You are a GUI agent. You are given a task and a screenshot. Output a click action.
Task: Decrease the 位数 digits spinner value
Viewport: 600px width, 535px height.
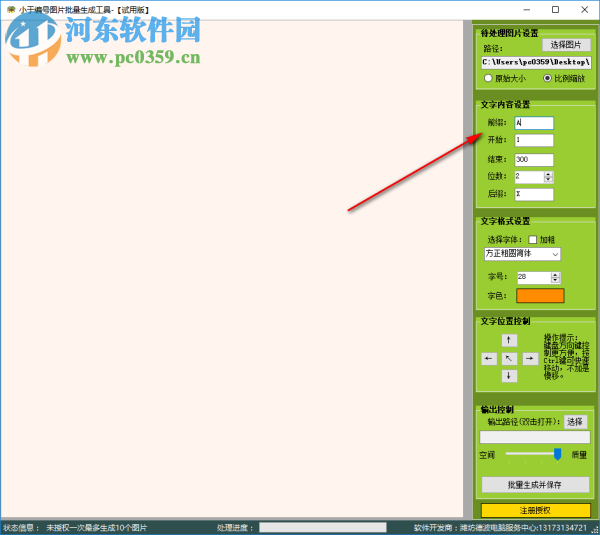click(x=548, y=179)
